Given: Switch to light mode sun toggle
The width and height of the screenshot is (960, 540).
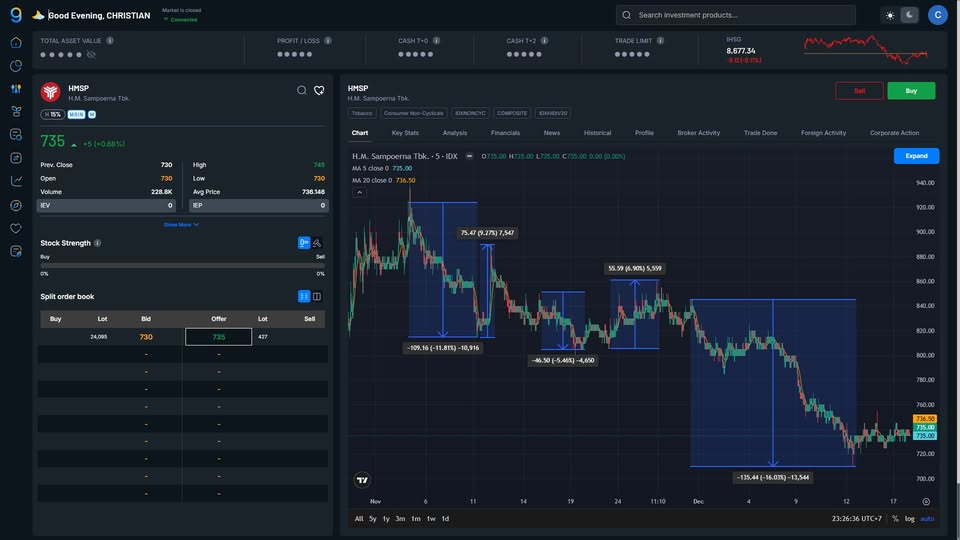Looking at the screenshot, I should (x=890, y=15).
